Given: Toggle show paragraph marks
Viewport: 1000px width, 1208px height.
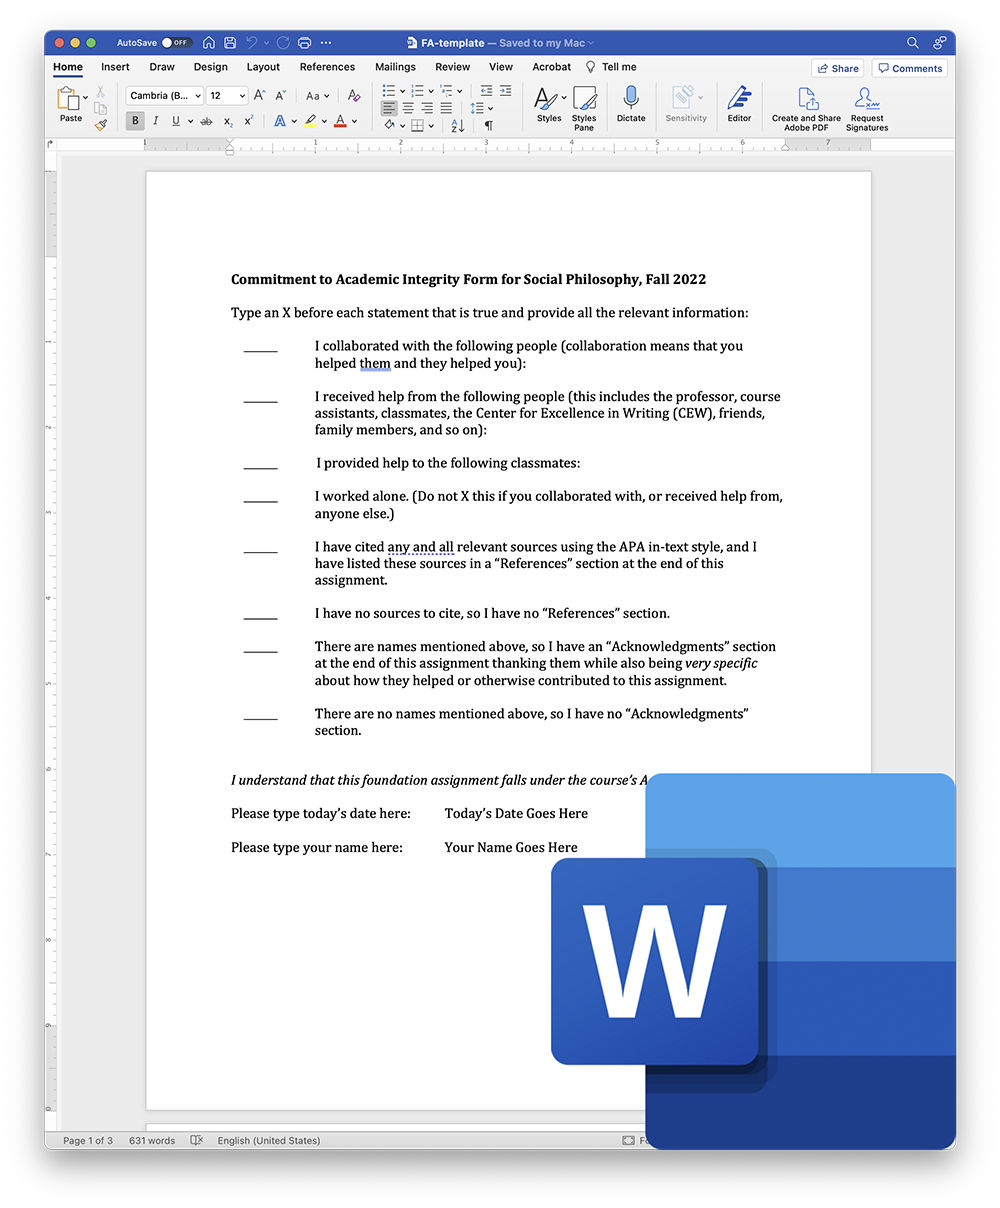Looking at the screenshot, I should pyautogui.click(x=489, y=125).
